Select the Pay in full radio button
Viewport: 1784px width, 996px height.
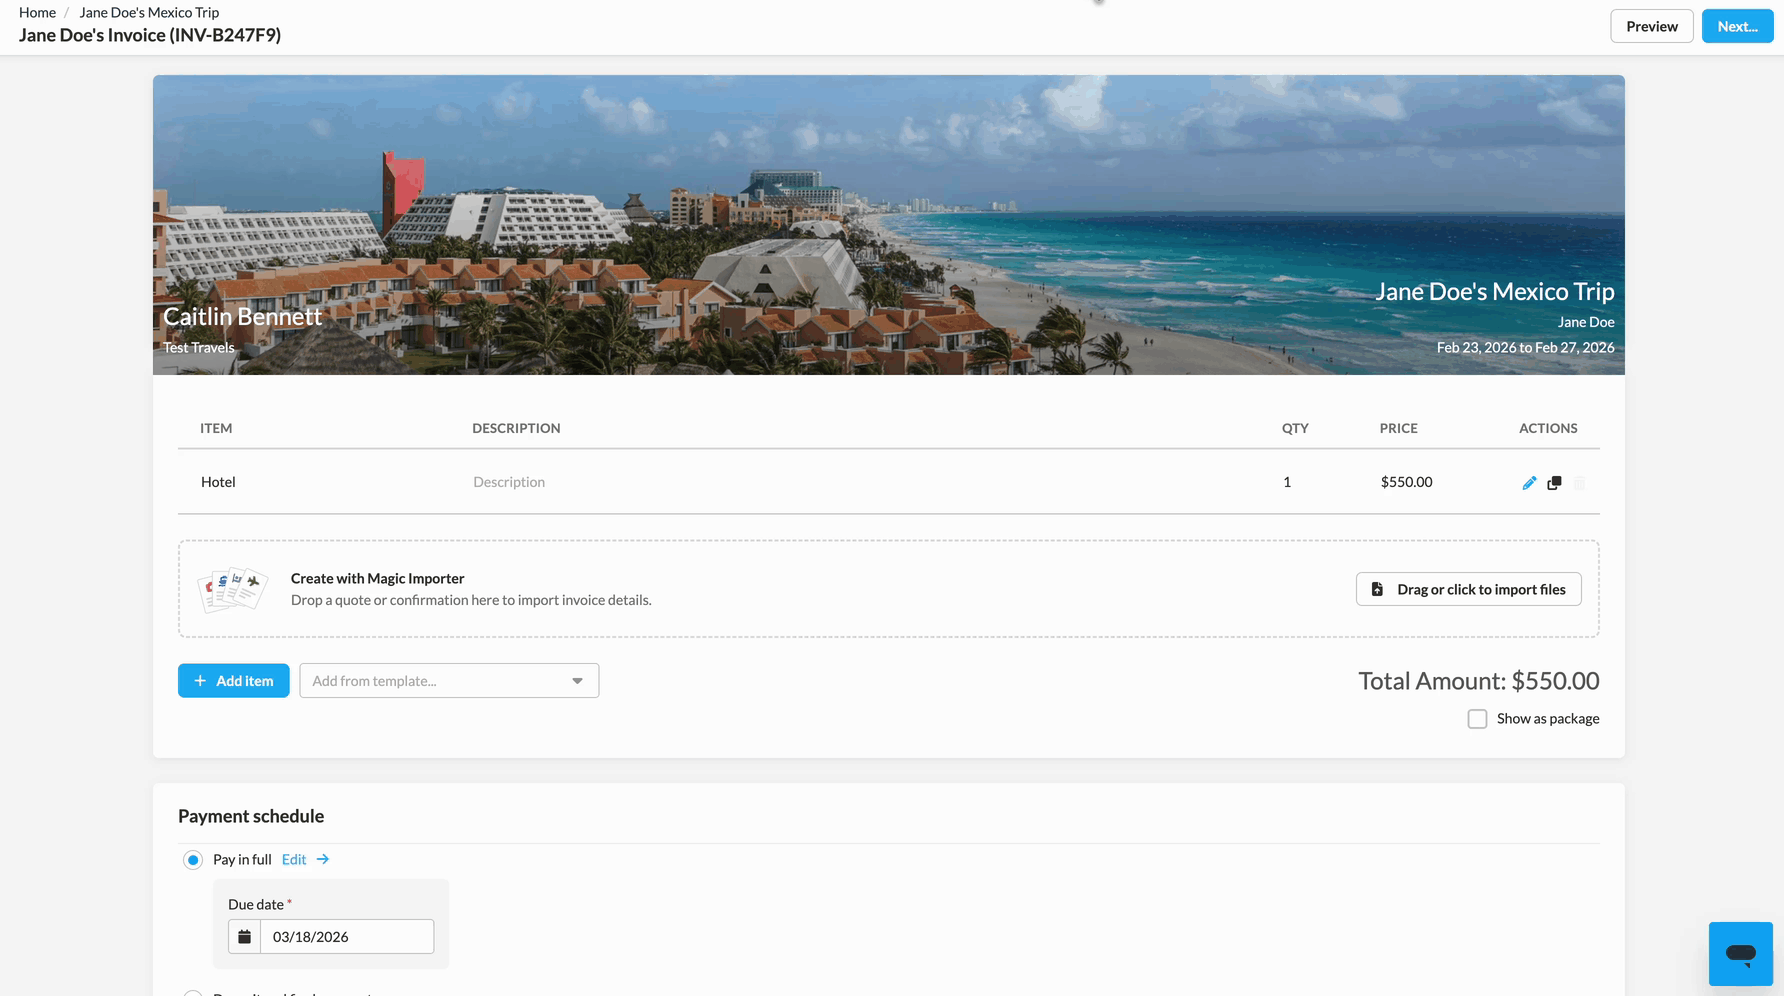click(x=193, y=860)
